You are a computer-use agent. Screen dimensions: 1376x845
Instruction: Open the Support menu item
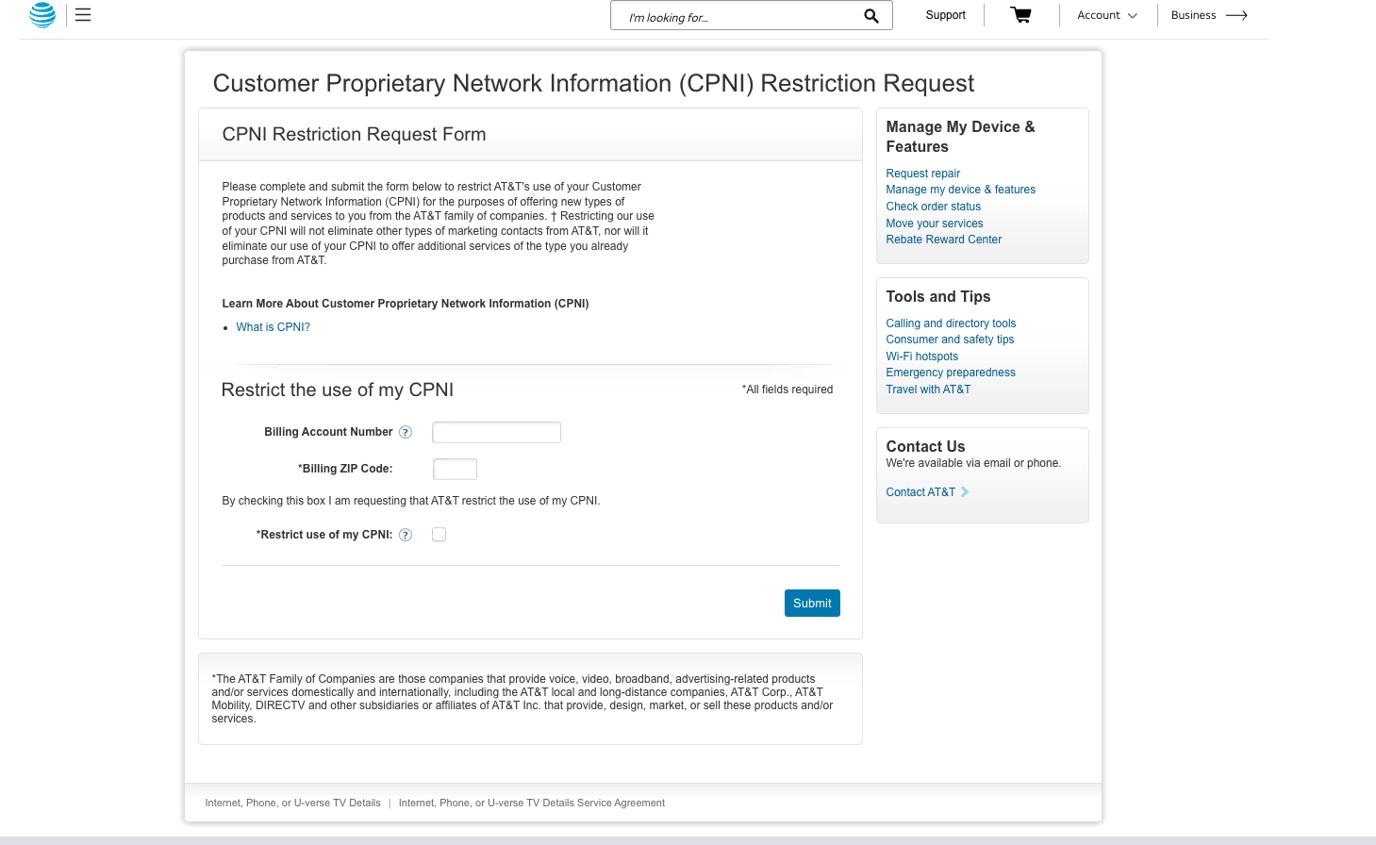(945, 15)
